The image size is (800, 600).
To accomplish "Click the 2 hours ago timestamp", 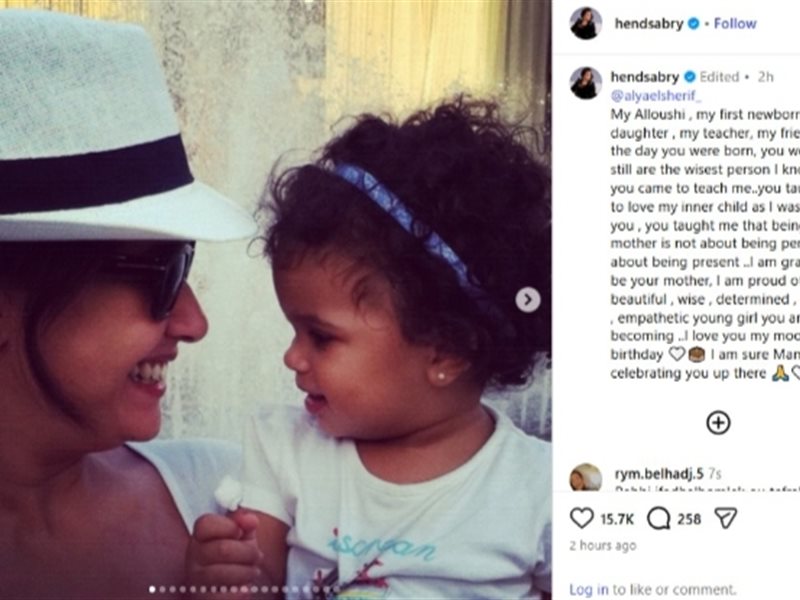I will [x=603, y=545].
